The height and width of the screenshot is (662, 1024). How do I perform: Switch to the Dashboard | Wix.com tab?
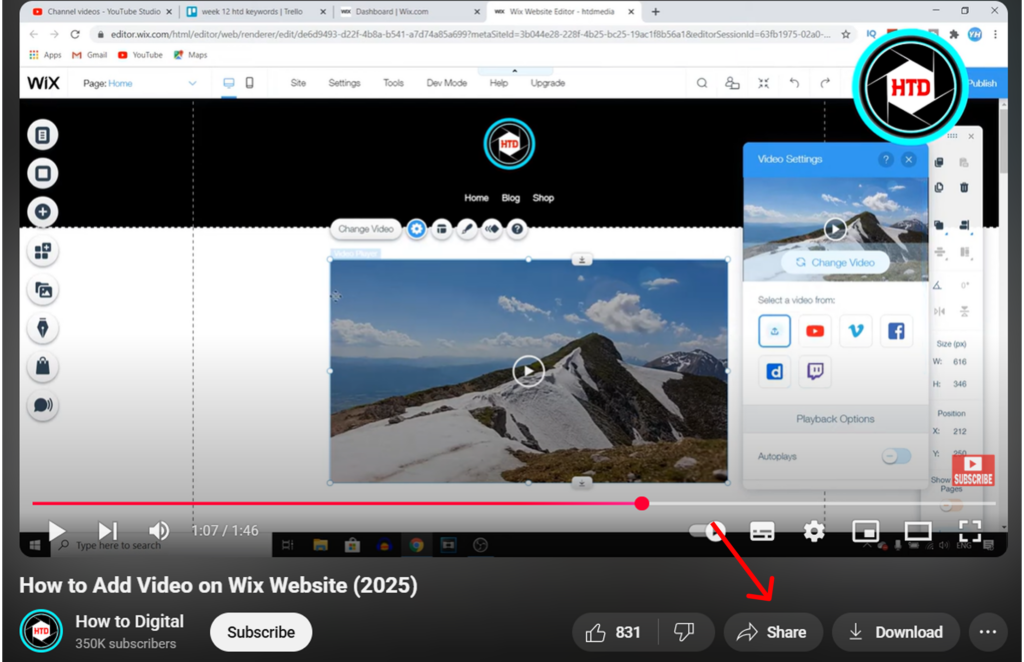point(409,12)
